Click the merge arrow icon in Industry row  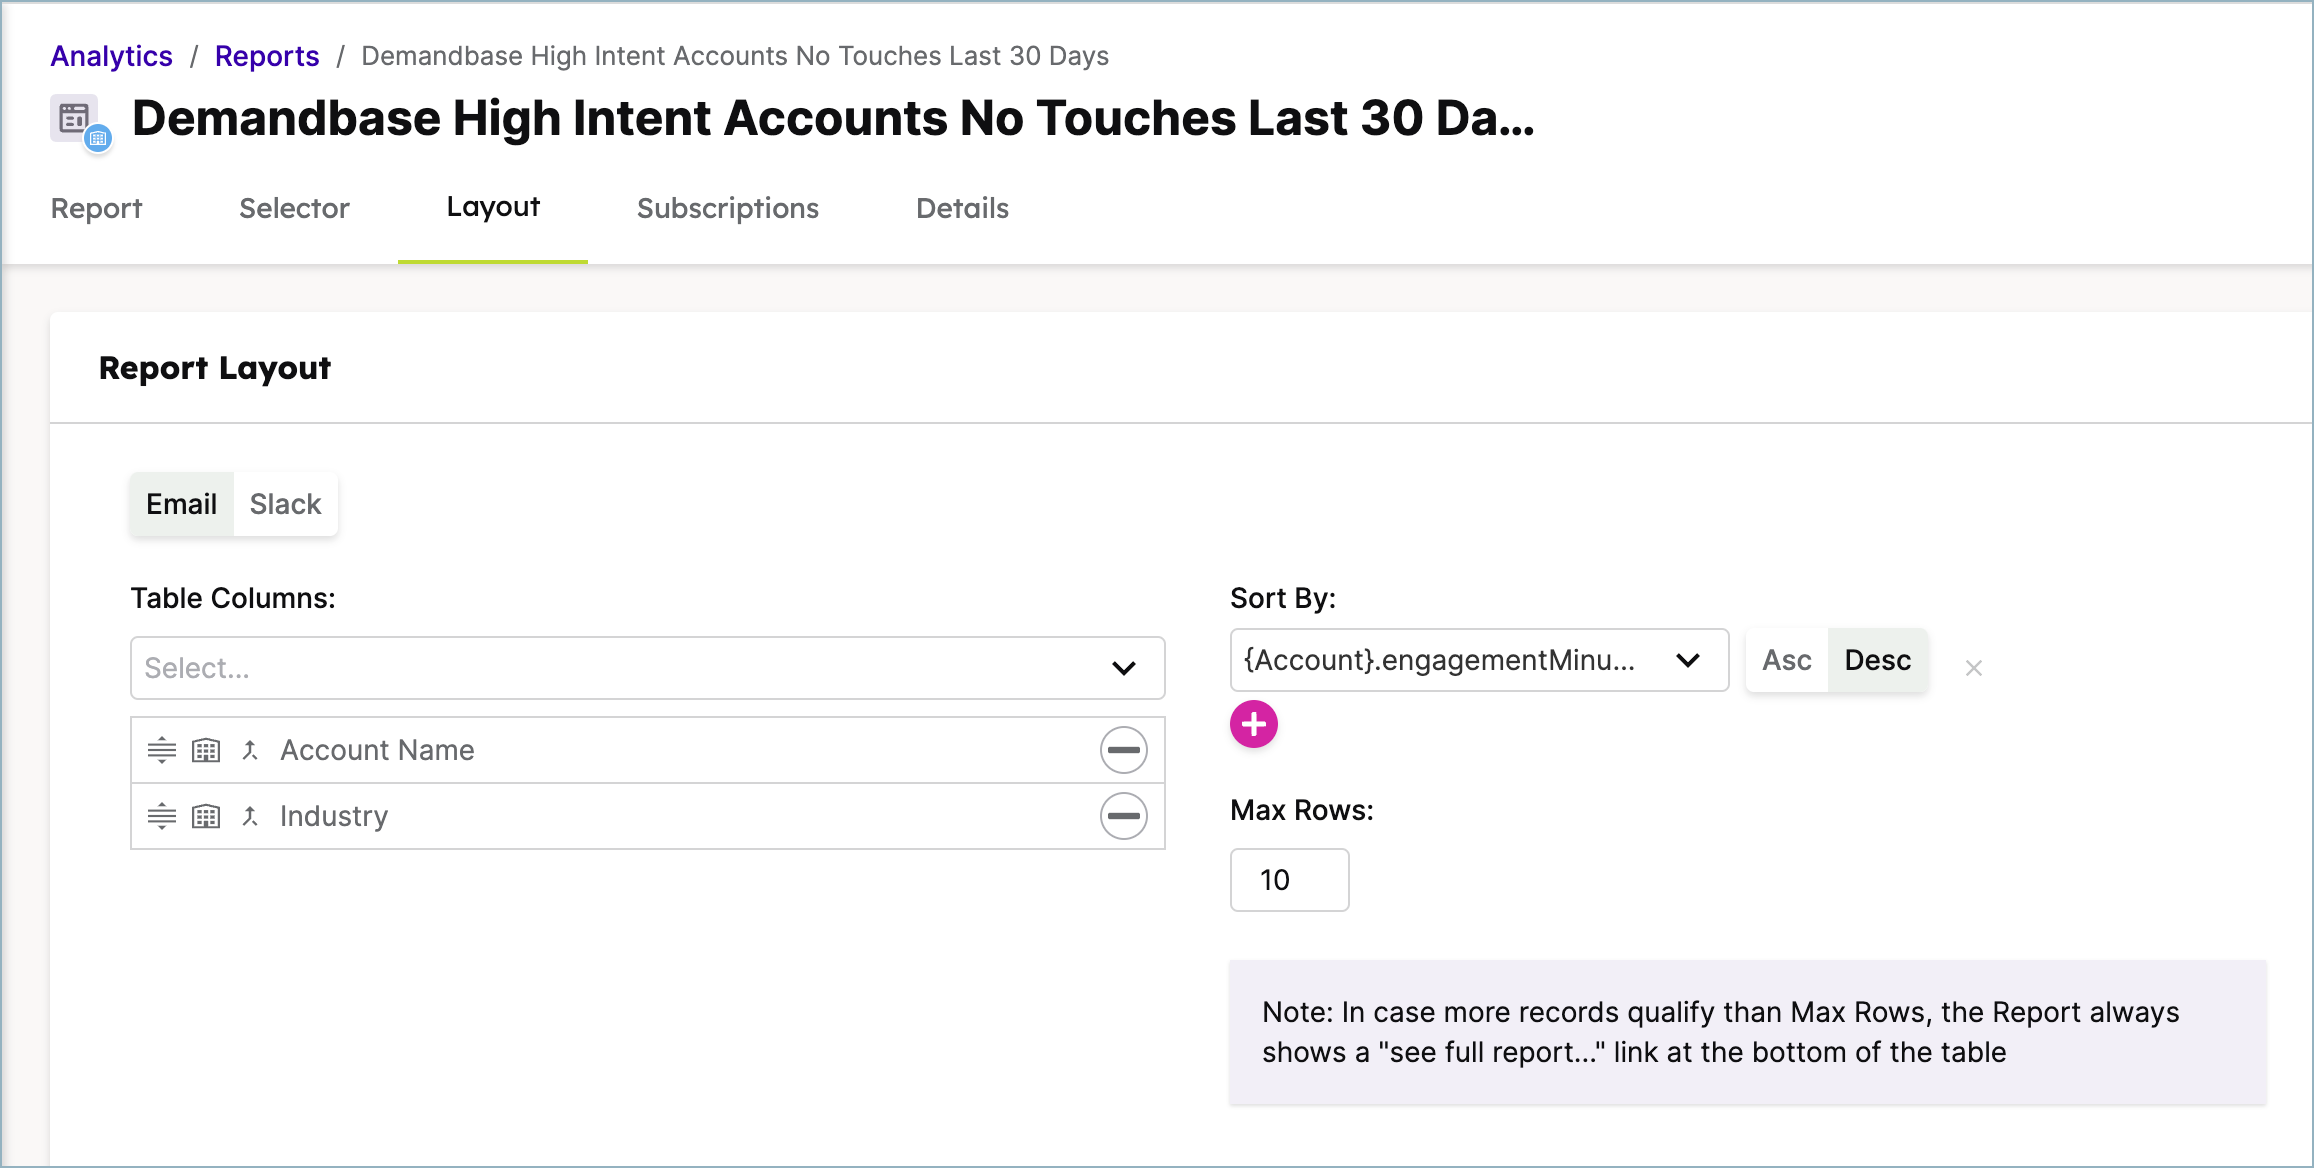tap(250, 816)
